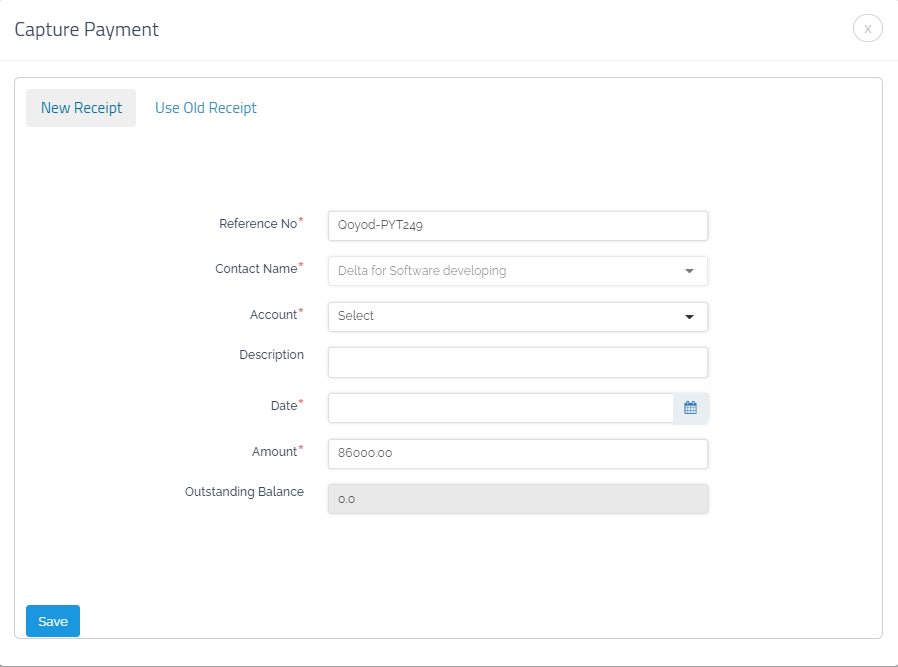Viewport: 898px width, 667px height.
Task: Click the Capture Payment dialog title
Action: click(86, 30)
